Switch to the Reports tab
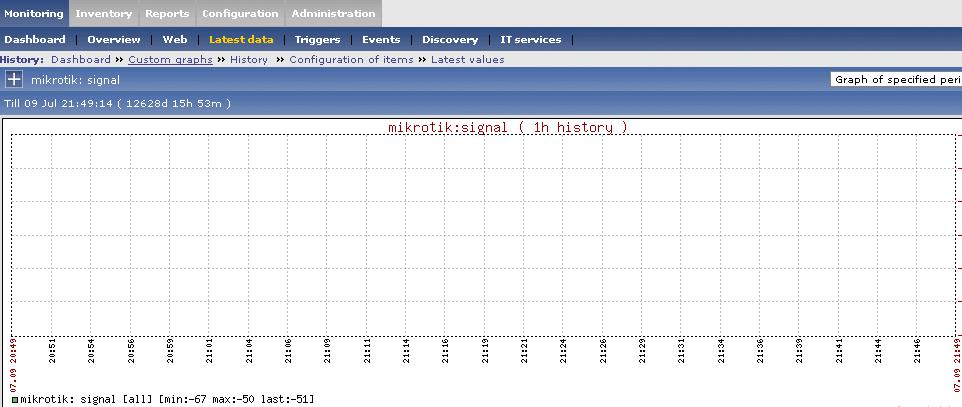Image resolution: width=962 pixels, height=407 pixels. [167, 14]
